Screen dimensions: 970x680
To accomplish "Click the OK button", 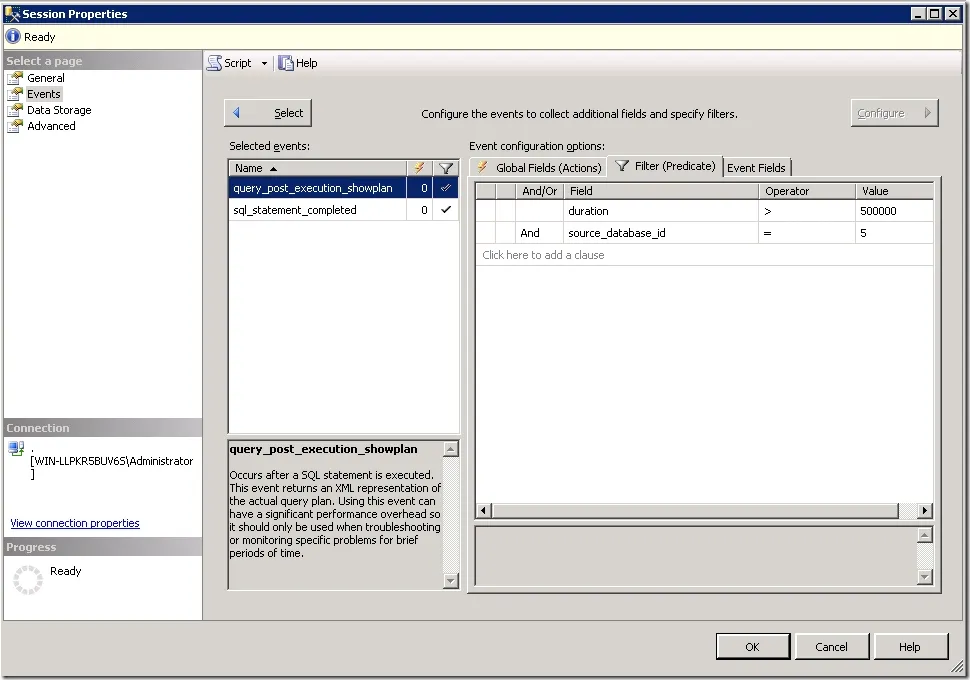I will coord(753,647).
